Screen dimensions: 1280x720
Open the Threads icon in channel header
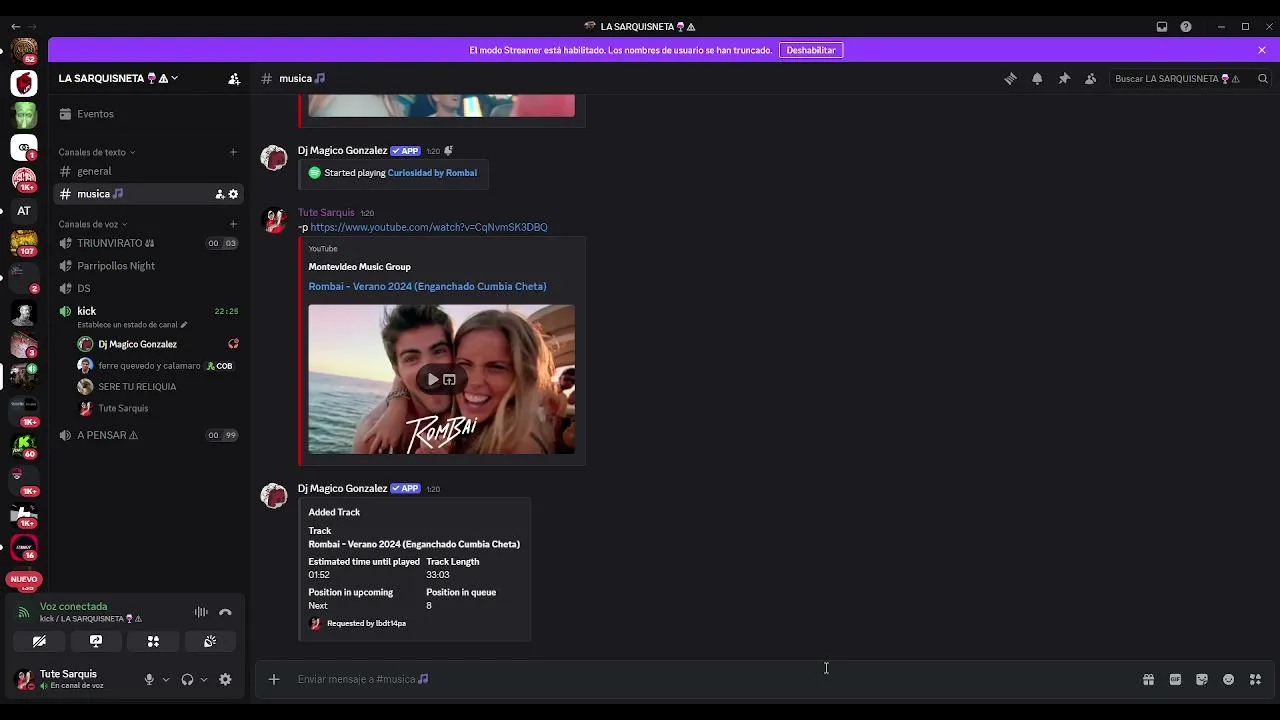coord(1010,79)
